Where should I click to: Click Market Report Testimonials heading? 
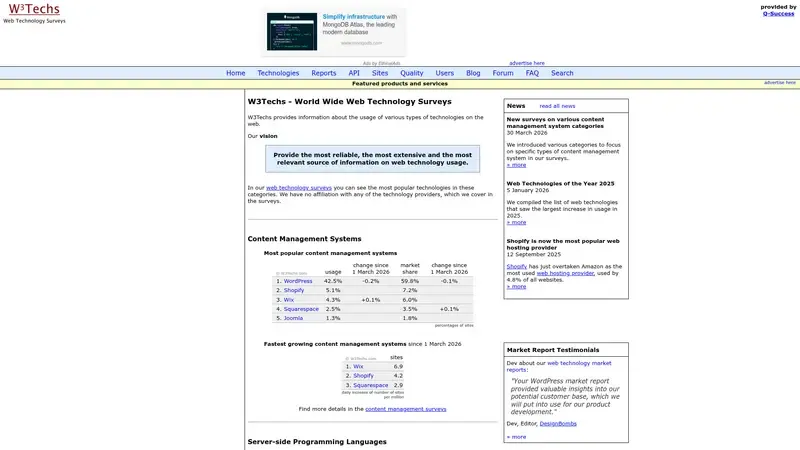tap(553, 350)
